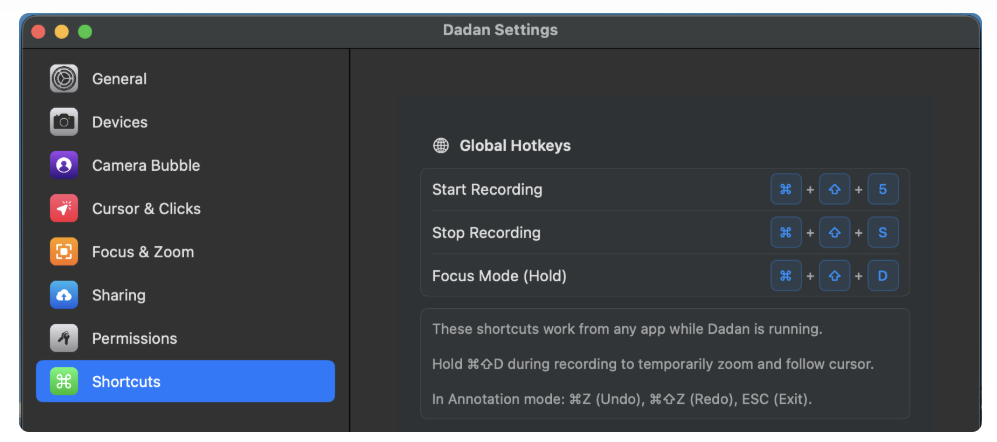Open the Sharing settings section
Viewport: 997px width, 442px height.
(185, 295)
